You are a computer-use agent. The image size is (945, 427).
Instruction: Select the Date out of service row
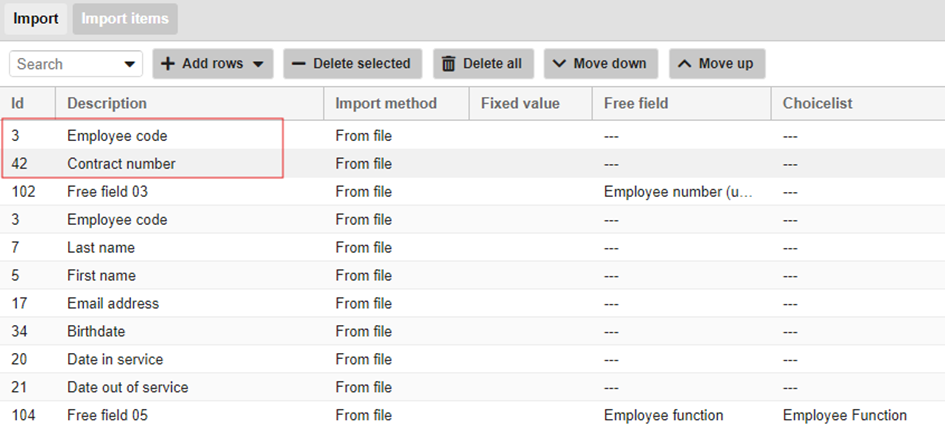(x=127, y=387)
